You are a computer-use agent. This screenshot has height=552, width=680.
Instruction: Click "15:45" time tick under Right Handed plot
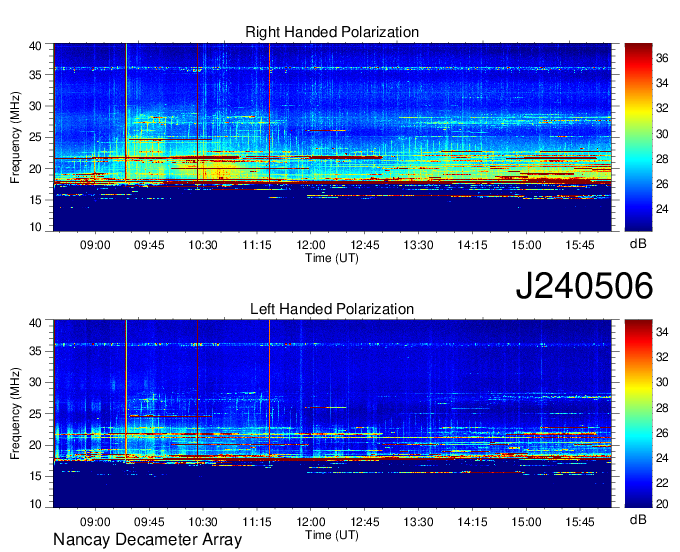click(580, 245)
